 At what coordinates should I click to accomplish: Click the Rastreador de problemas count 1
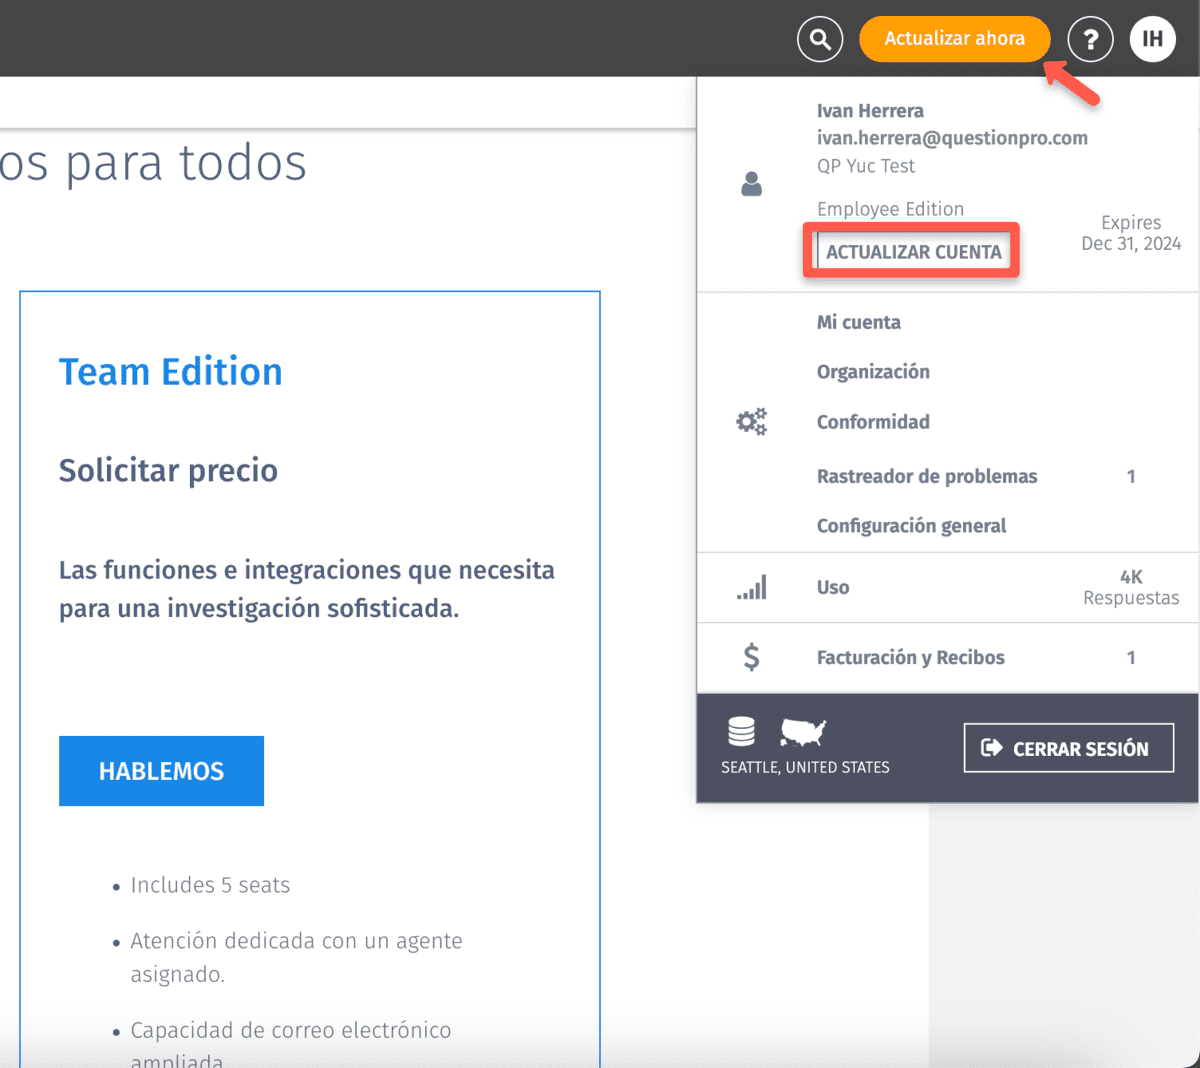pos(1131,476)
